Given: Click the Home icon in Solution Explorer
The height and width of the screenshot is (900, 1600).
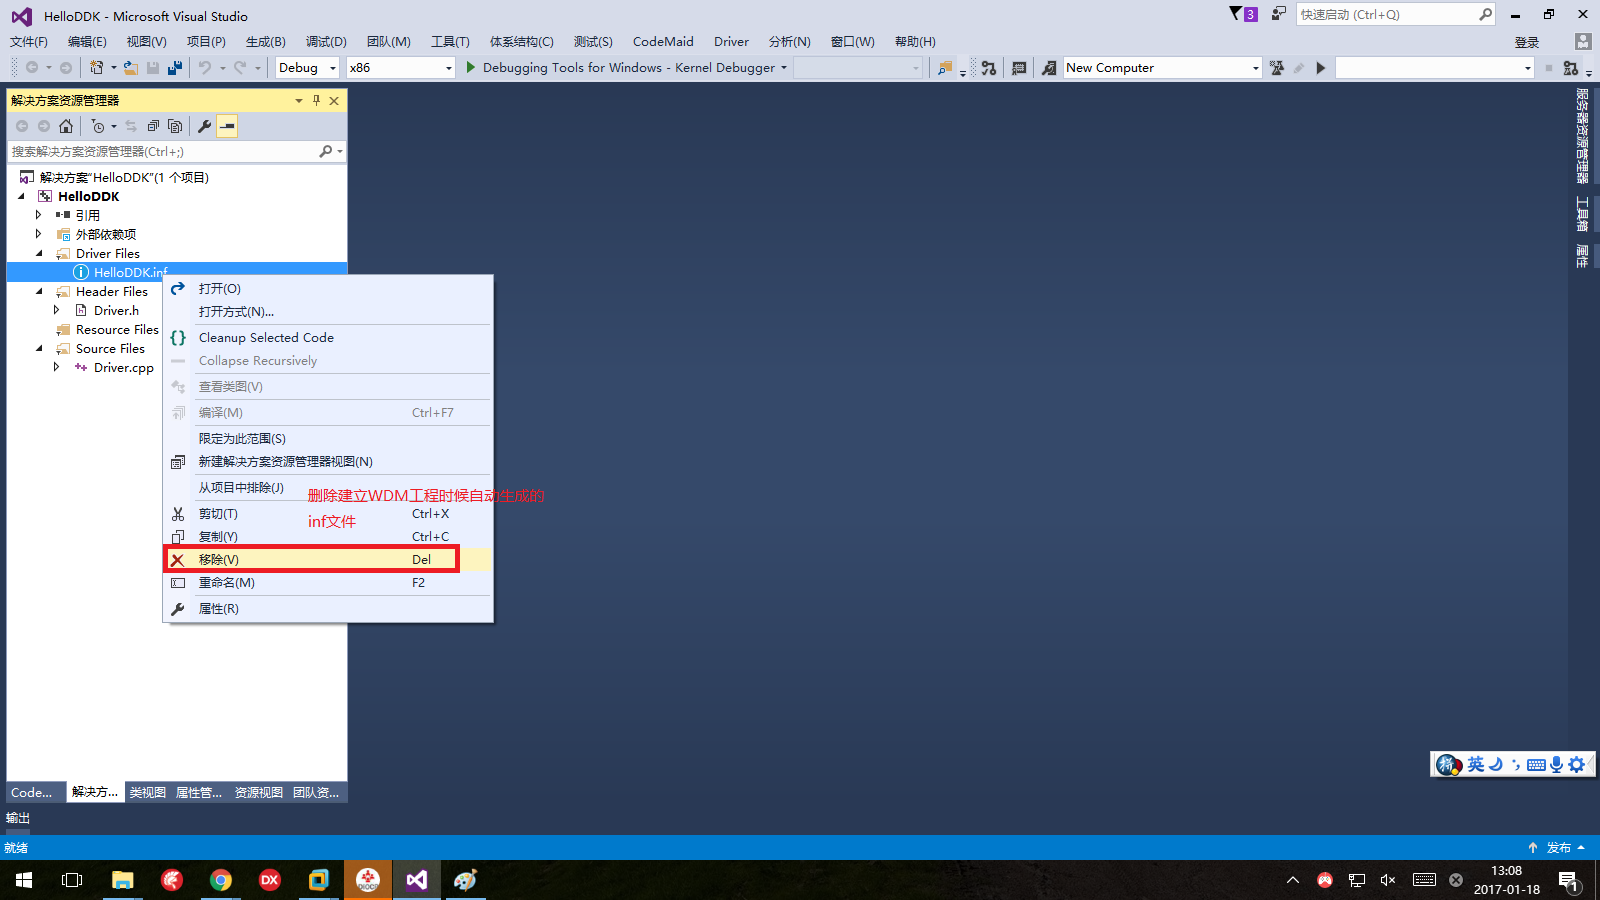Looking at the screenshot, I should click(66, 126).
